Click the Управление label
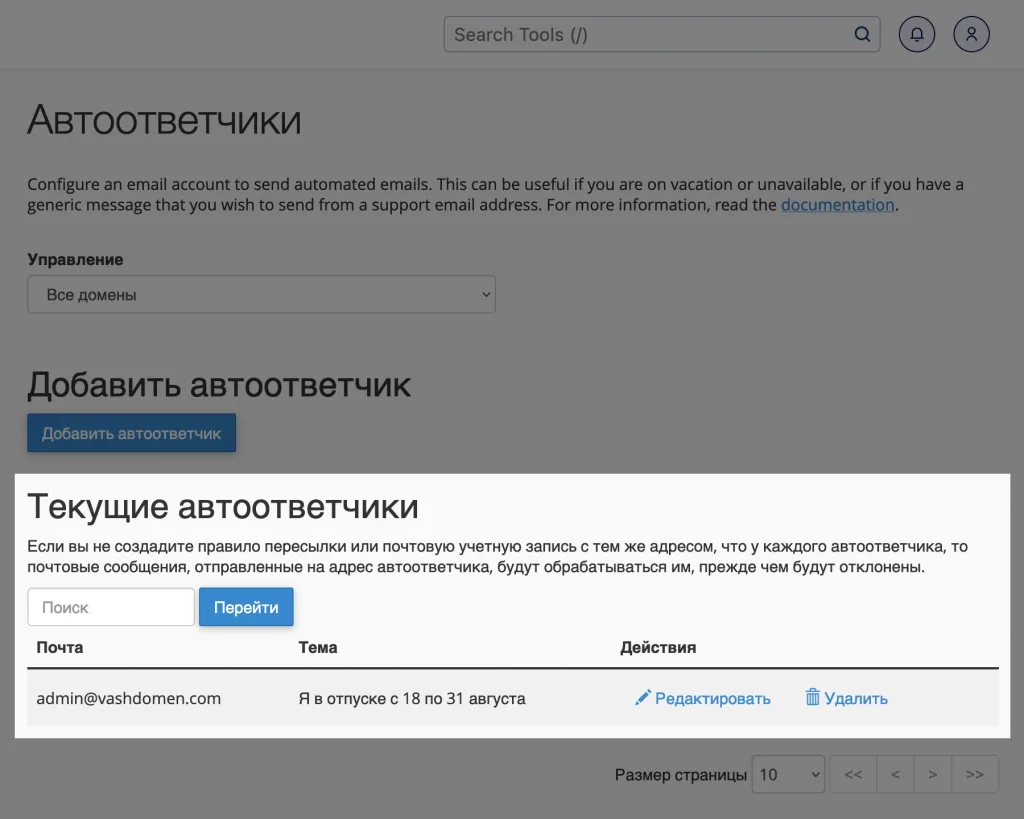Image resolution: width=1024 pixels, height=819 pixels. click(75, 260)
